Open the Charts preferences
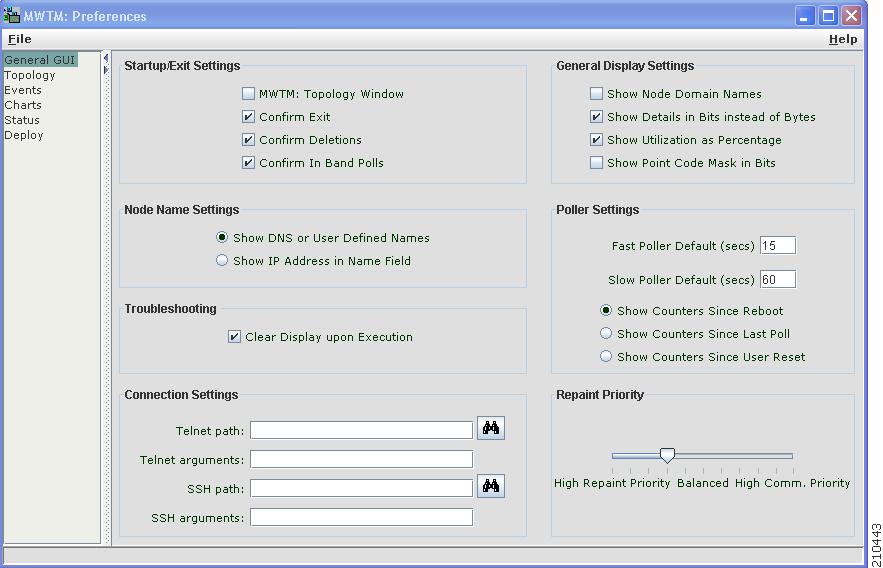 click(23, 105)
